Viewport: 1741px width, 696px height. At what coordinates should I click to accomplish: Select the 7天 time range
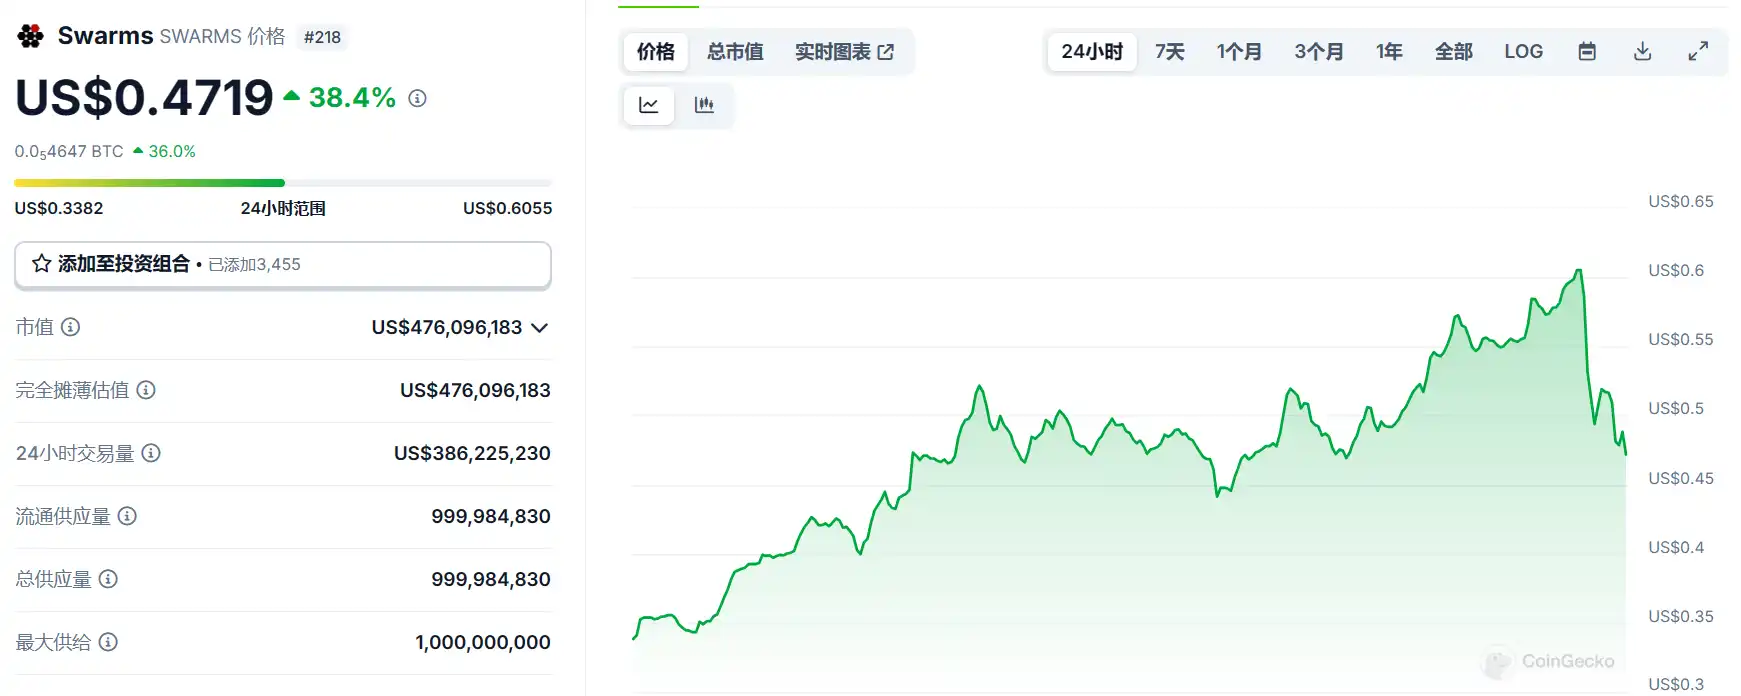1169,52
